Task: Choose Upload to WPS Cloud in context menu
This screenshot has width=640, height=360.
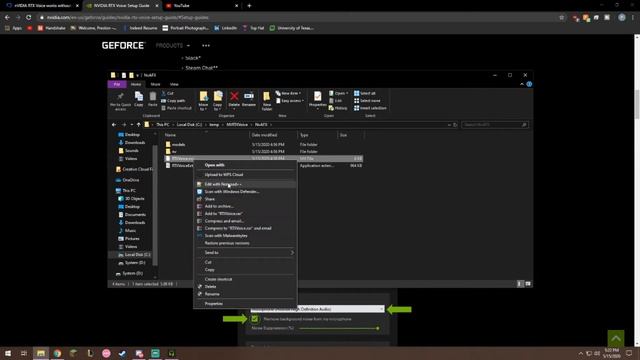Action: pos(245,175)
